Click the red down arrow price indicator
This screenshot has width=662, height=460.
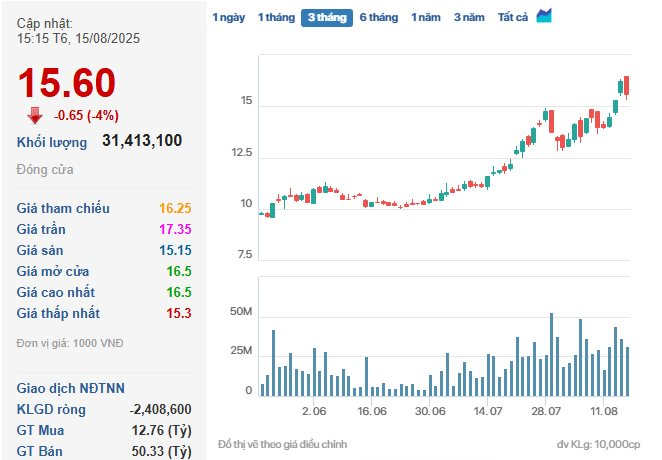click(35, 114)
